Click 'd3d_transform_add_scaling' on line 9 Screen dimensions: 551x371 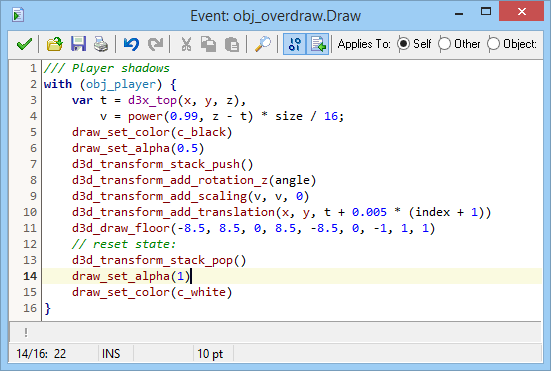(159, 196)
